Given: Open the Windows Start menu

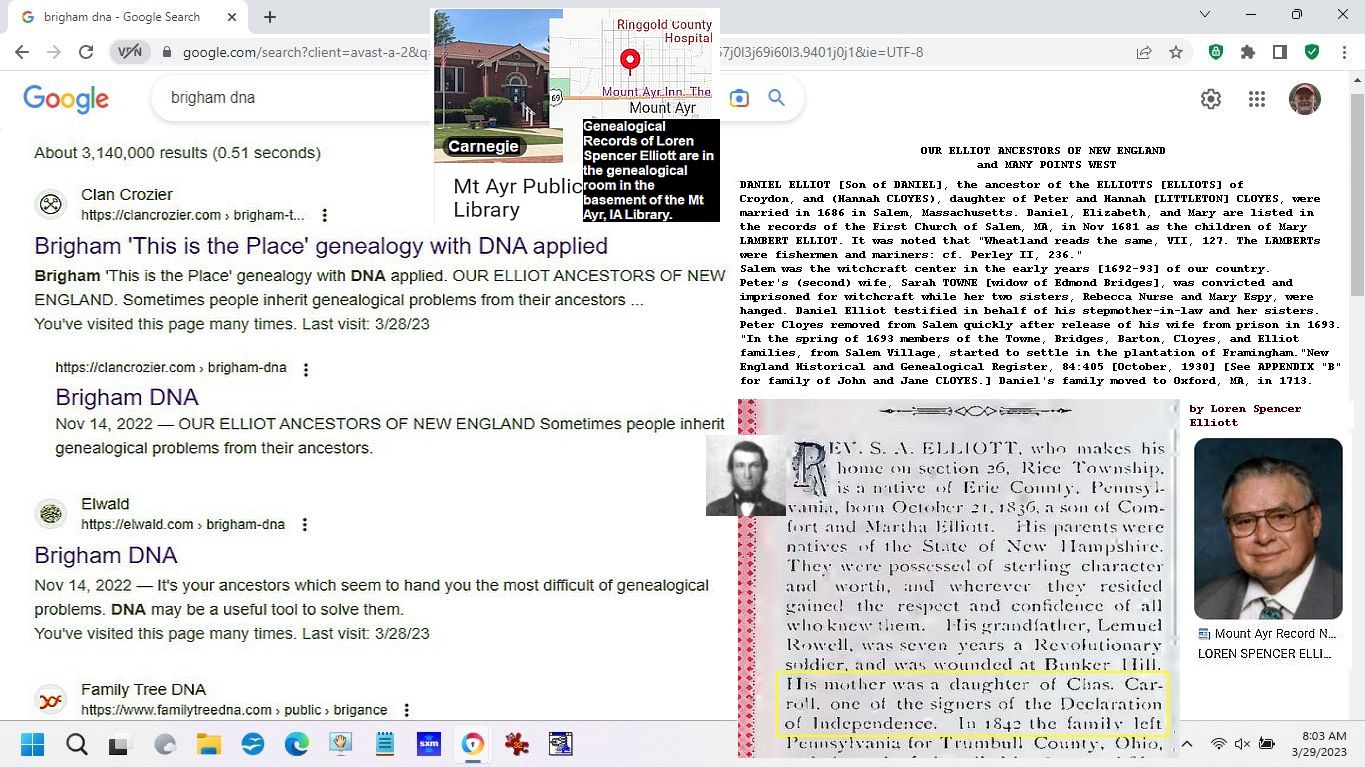Looking at the screenshot, I should pyautogui.click(x=32, y=744).
